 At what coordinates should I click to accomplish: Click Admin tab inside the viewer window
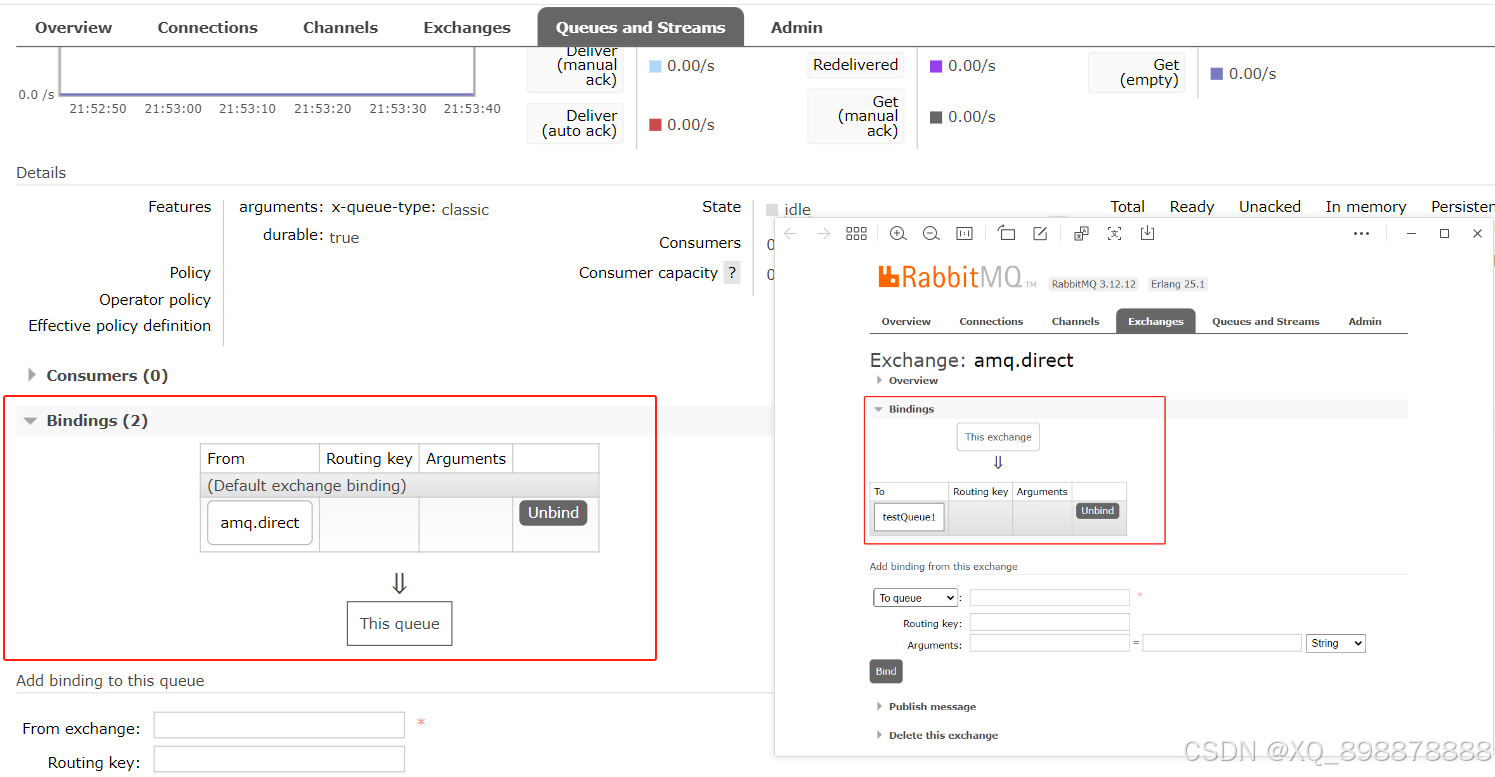coord(1365,322)
